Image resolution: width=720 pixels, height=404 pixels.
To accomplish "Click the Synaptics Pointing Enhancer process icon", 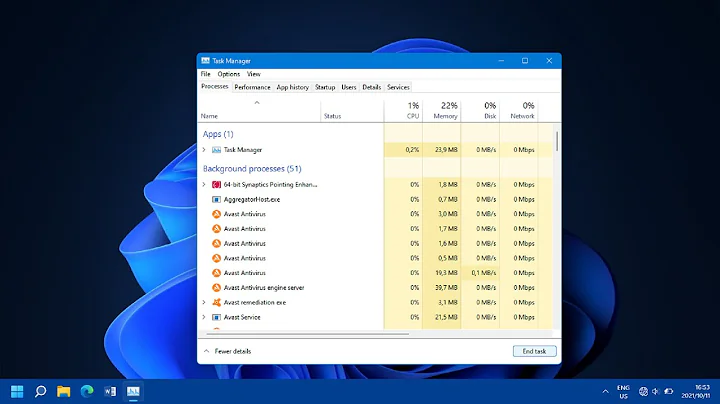I will pos(216,185).
